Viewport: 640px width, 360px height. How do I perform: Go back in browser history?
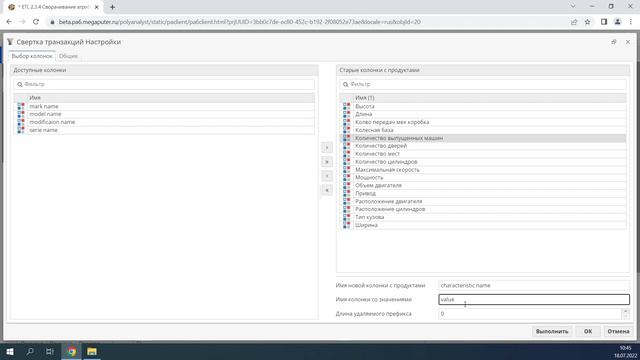pyautogui.click(x=9, y=22)
